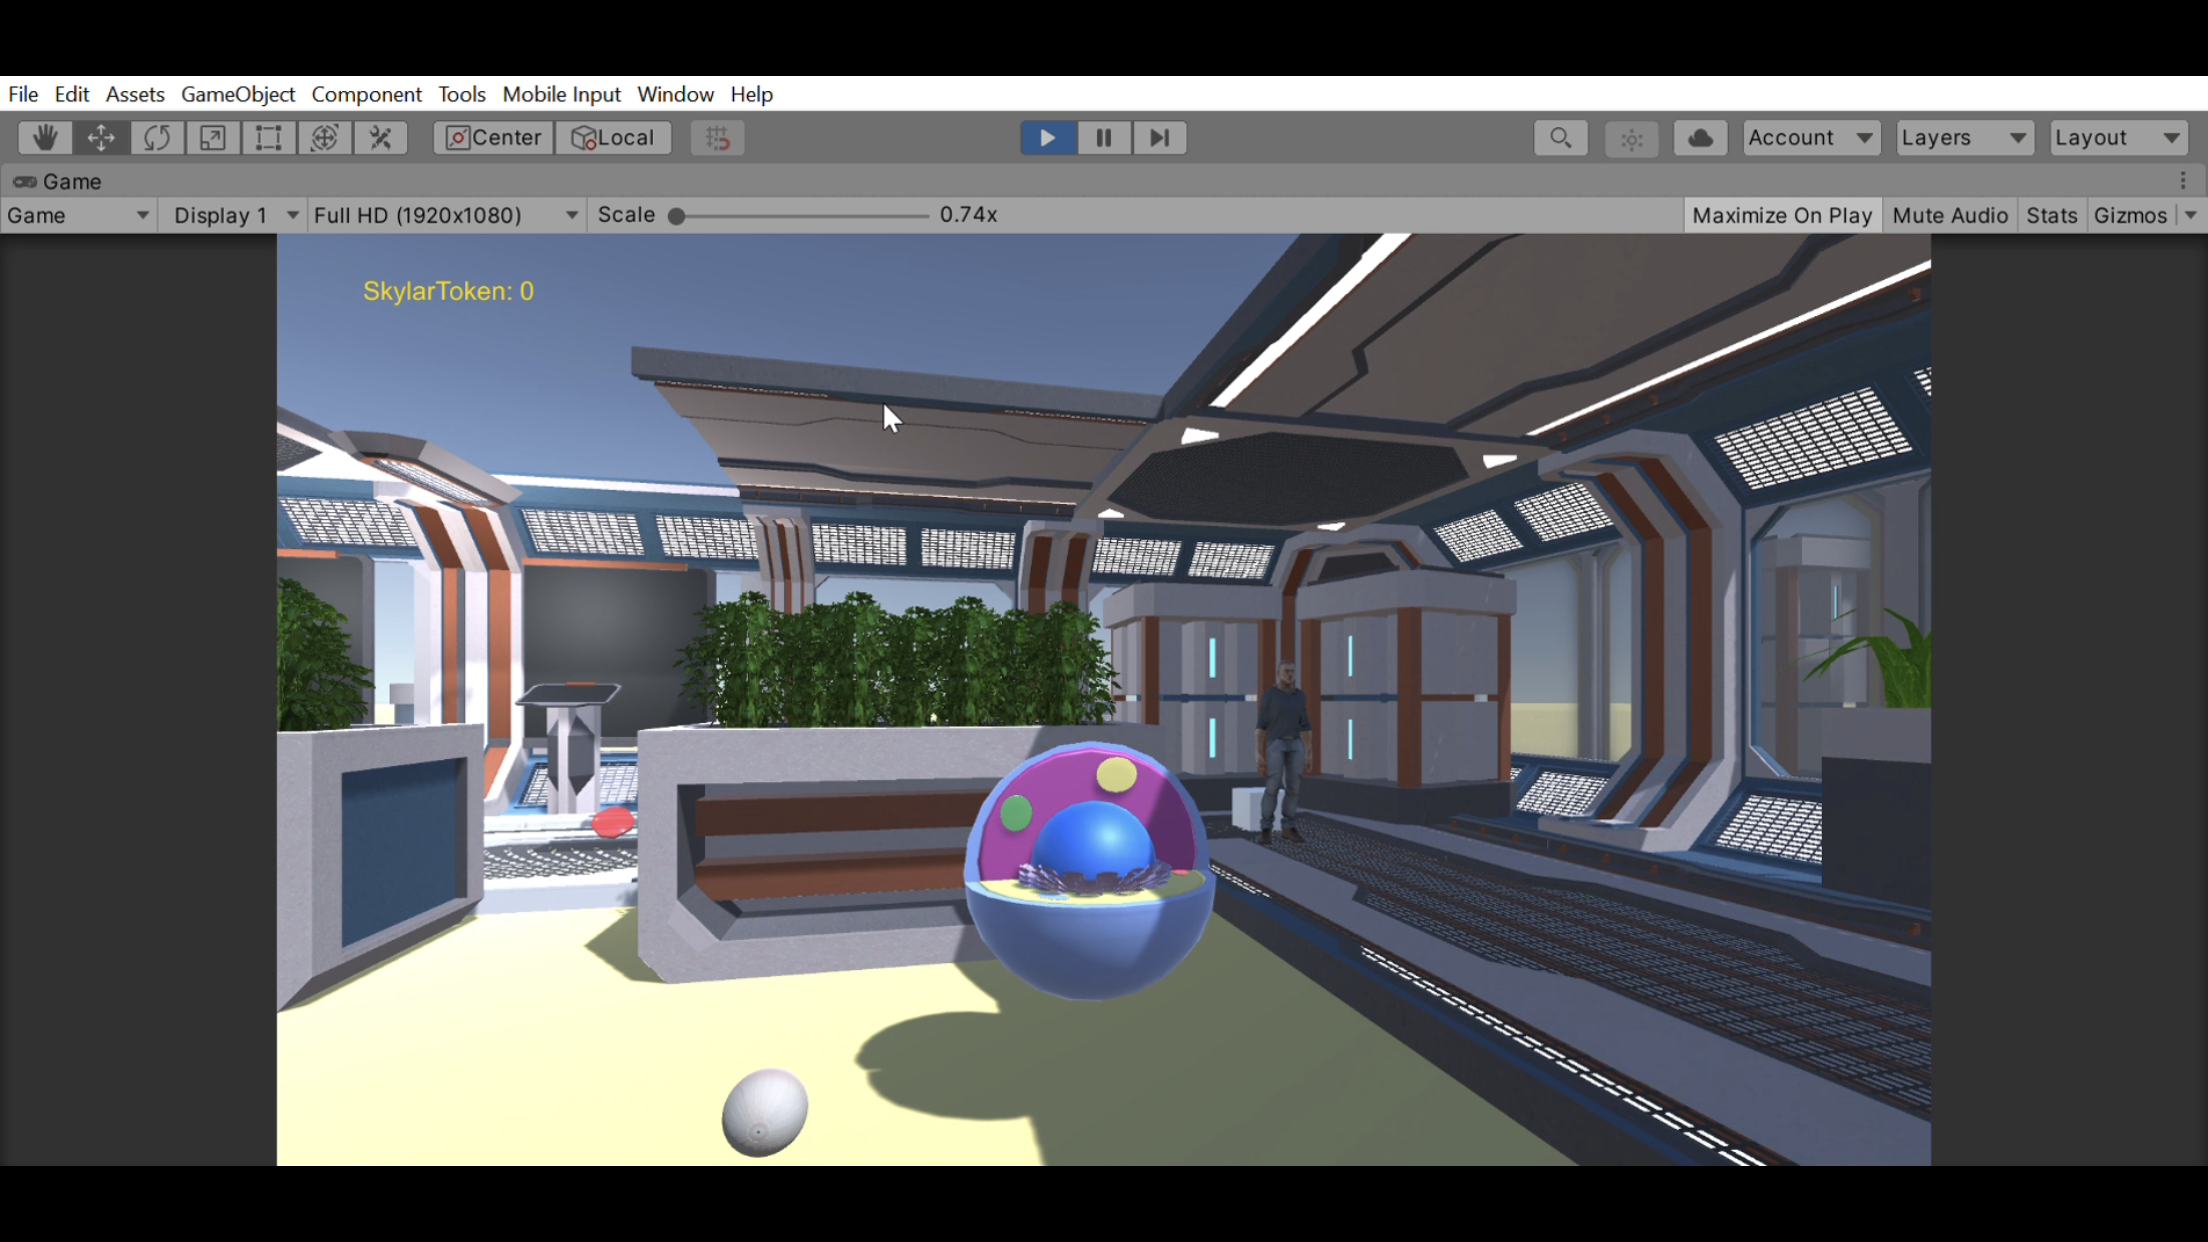Click the game view Scale slider

tap(800, 215)
